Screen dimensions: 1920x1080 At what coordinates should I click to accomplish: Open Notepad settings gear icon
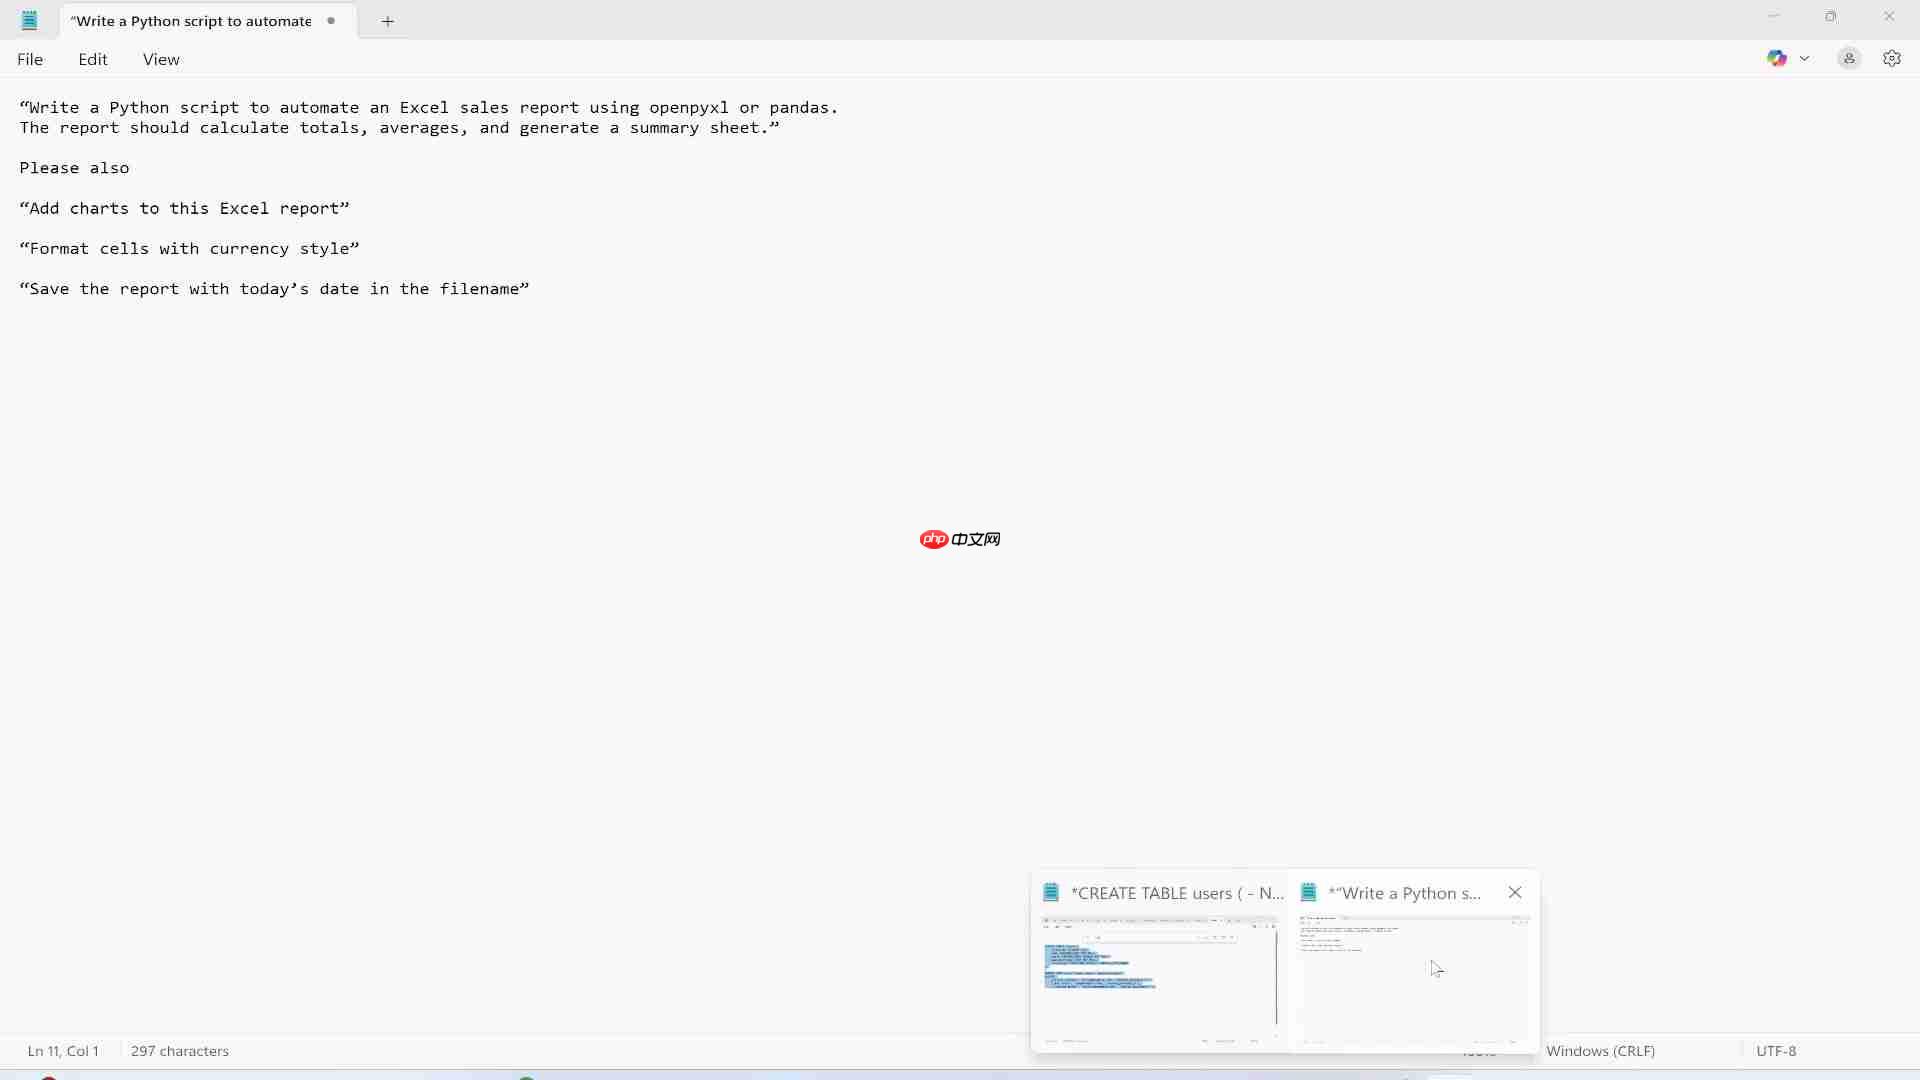(1891, 59)
